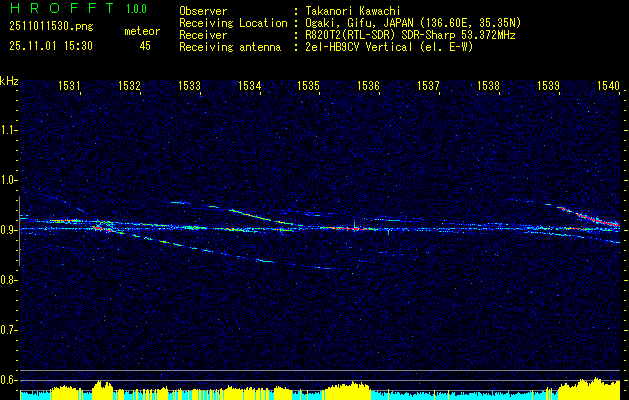Image resolution: width=629 pixels, height=400 pixels.
Task: Select the 0.8 frequency axis label
Action: tap(7, 280)
